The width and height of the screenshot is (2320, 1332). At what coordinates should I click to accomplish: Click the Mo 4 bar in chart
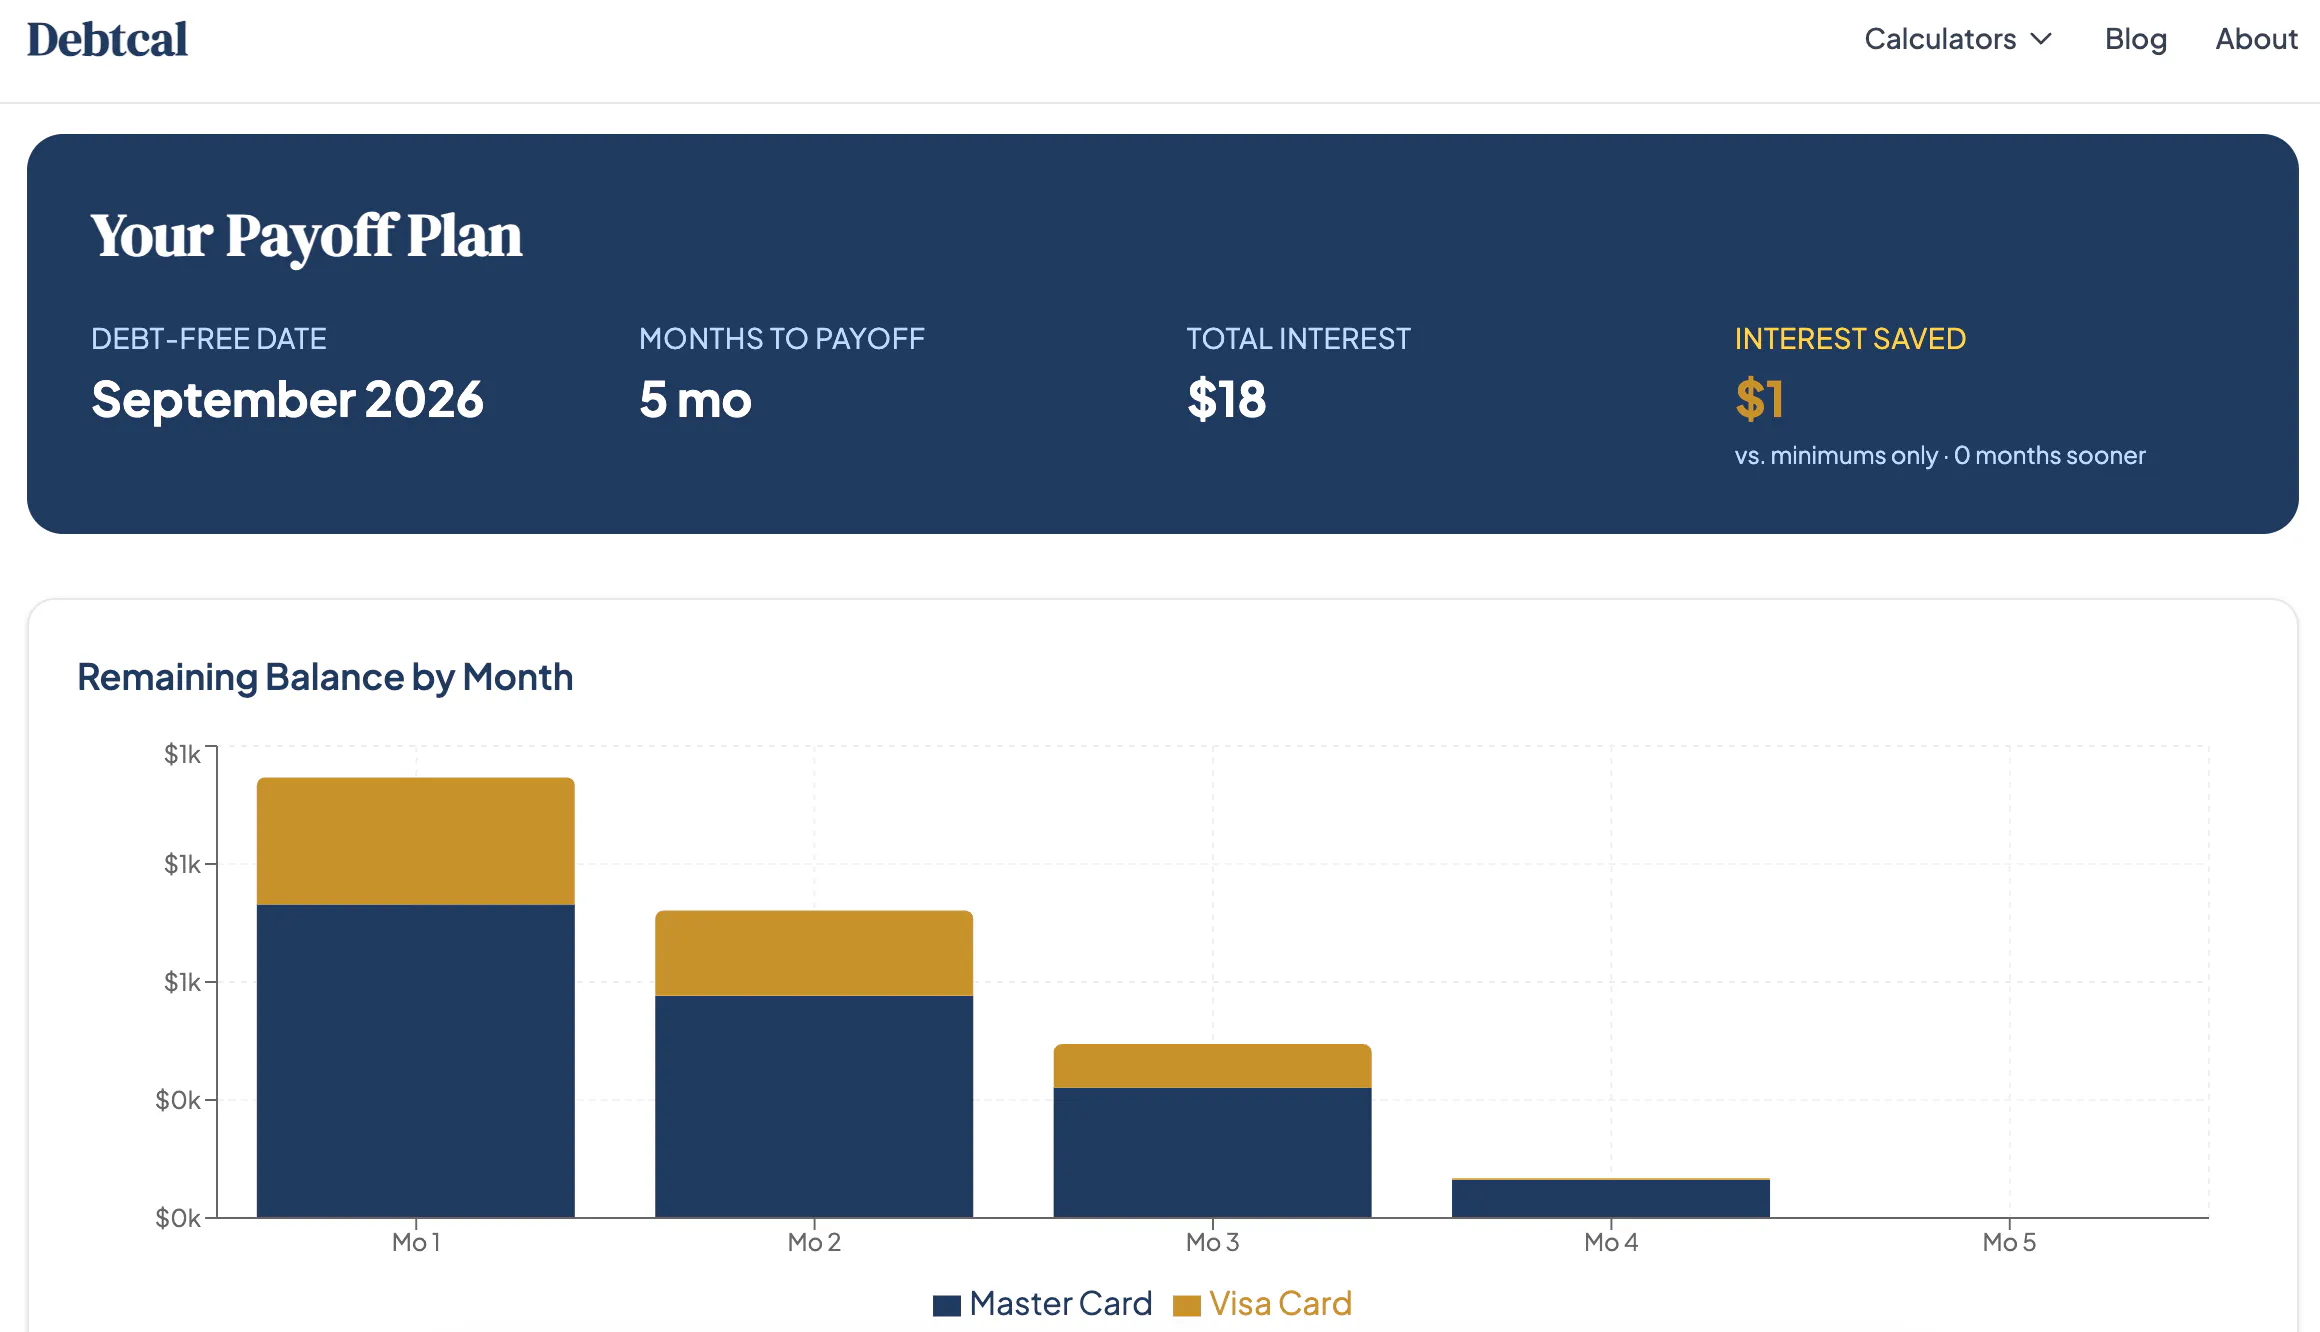[x=1611, y=1198]
